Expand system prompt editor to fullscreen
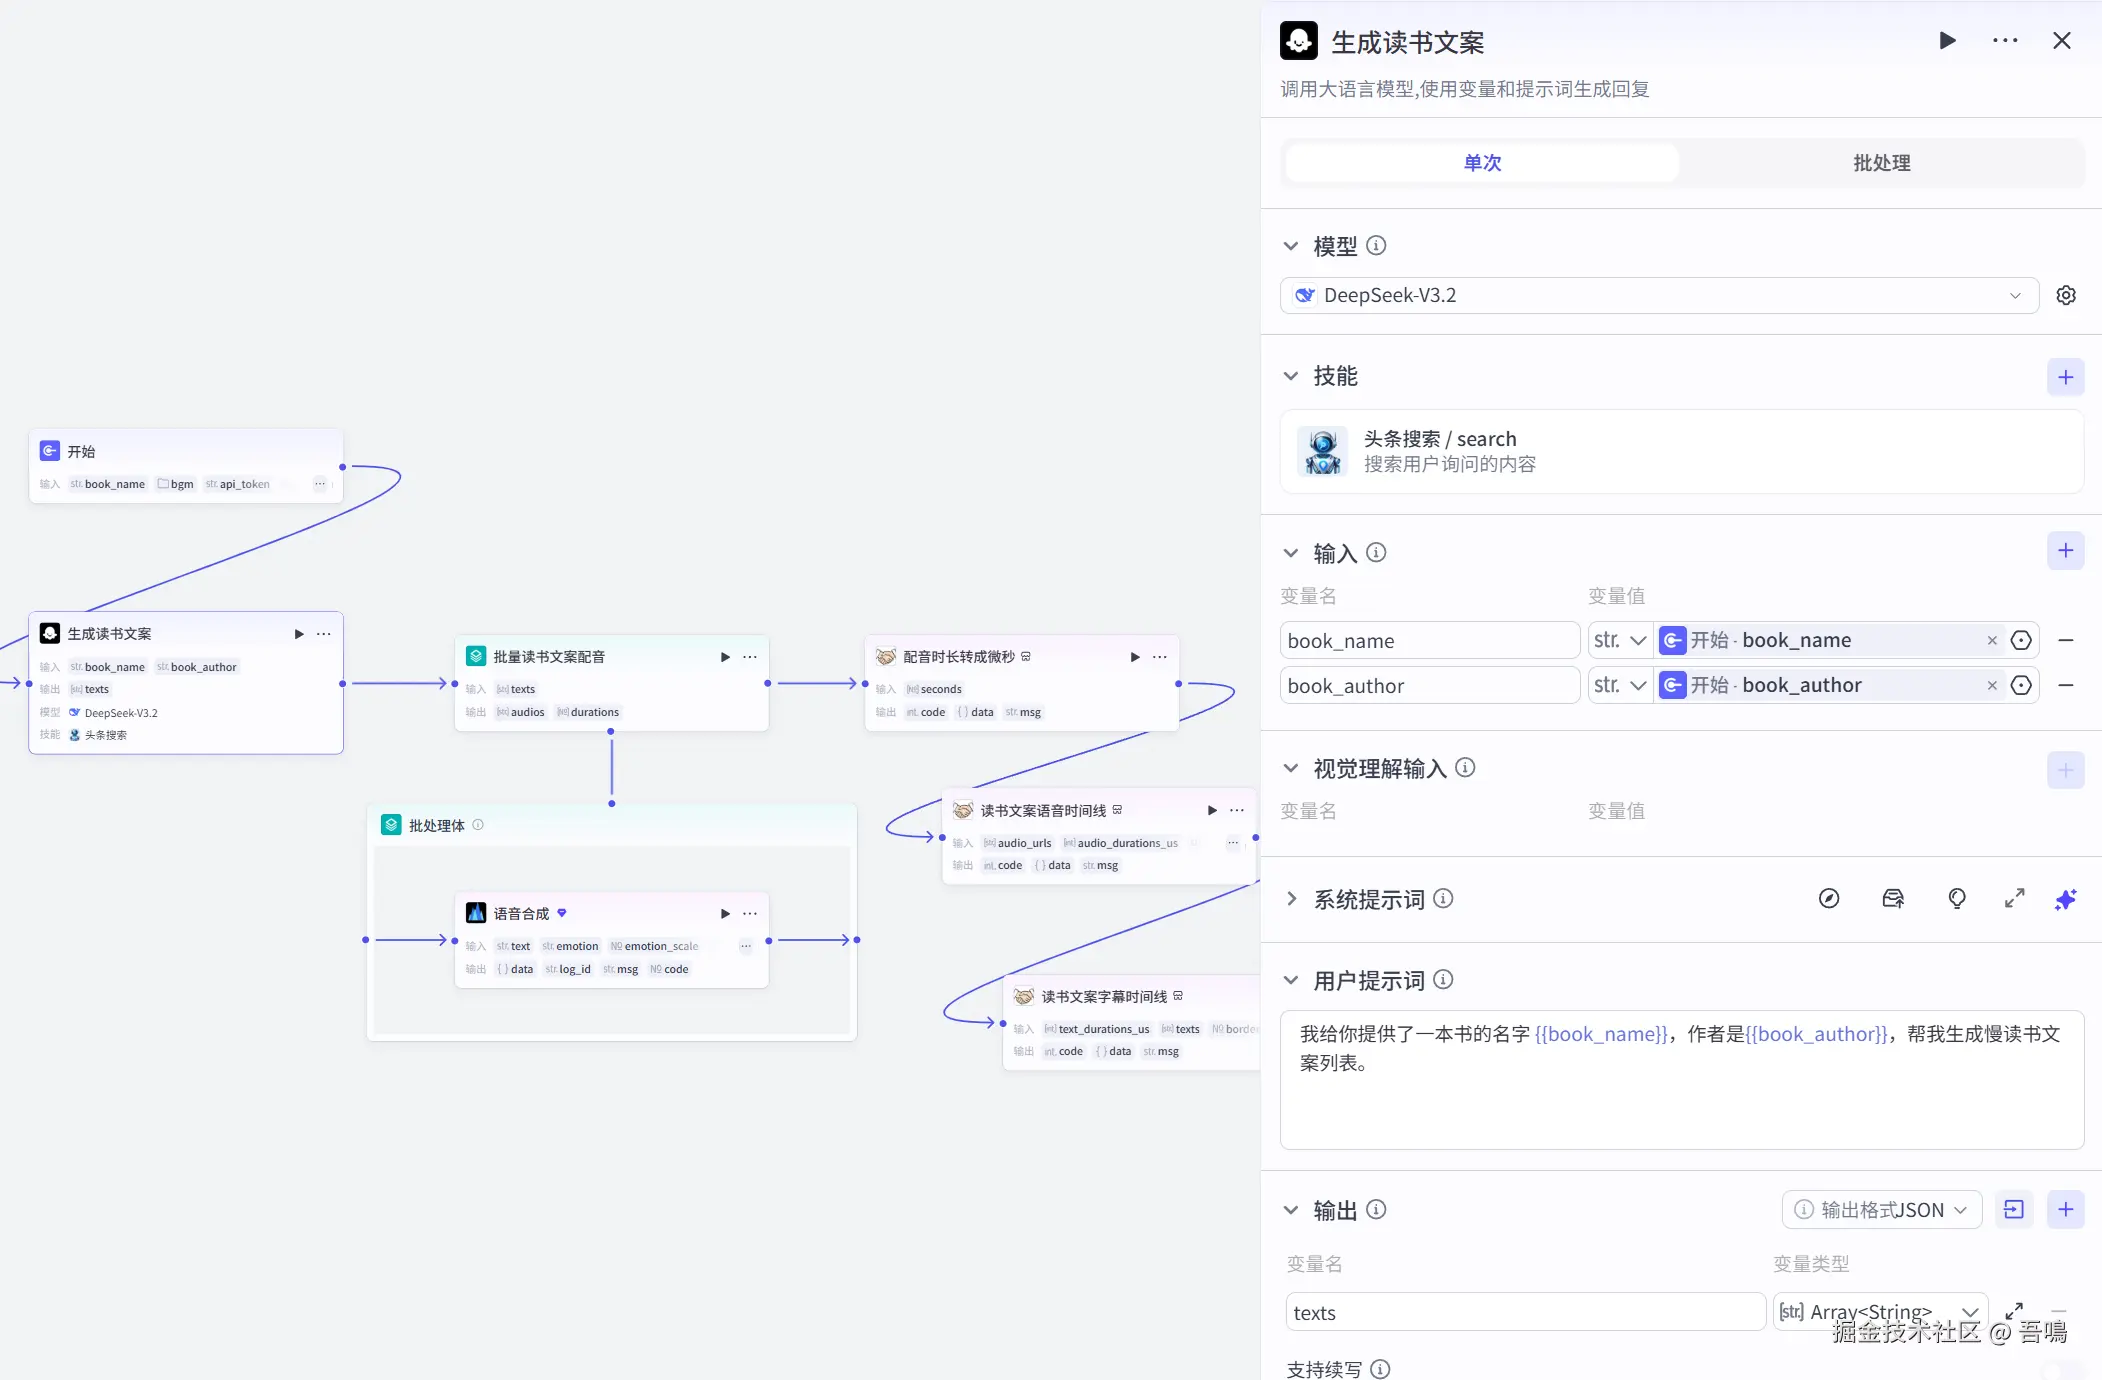The height and width of the screenshot is (1380, 2102). coord(2014,899)
